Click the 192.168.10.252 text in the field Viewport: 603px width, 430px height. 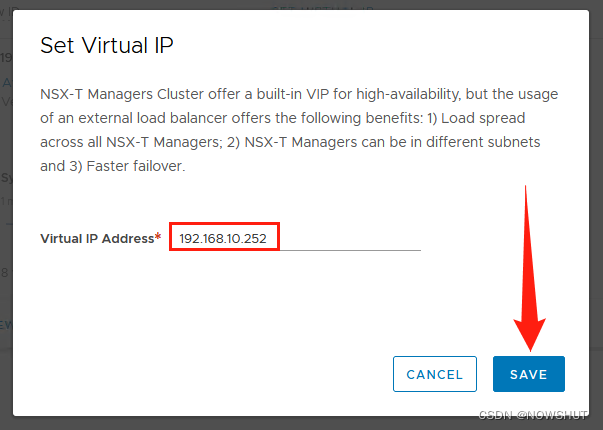click(x=223, y=238)
